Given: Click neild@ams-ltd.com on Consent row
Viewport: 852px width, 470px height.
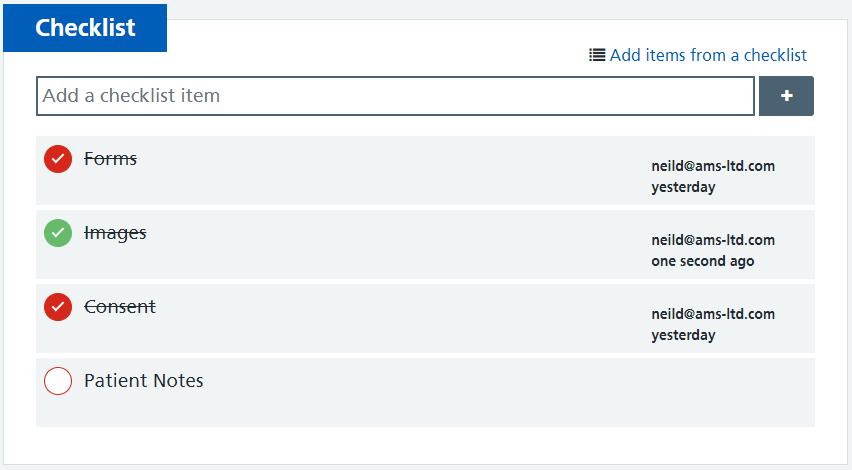Looking at the screenshot, I should click(713, 314).
